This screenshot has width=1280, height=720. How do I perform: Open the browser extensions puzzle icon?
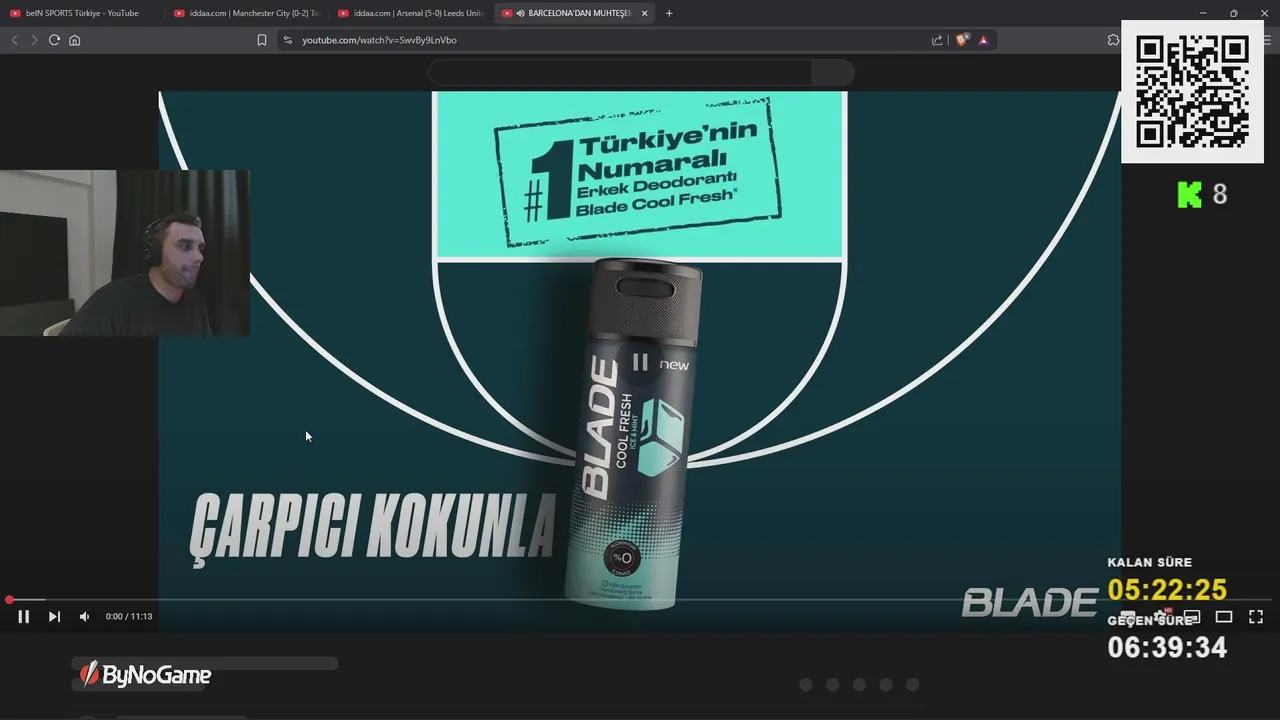point(1113,40)
